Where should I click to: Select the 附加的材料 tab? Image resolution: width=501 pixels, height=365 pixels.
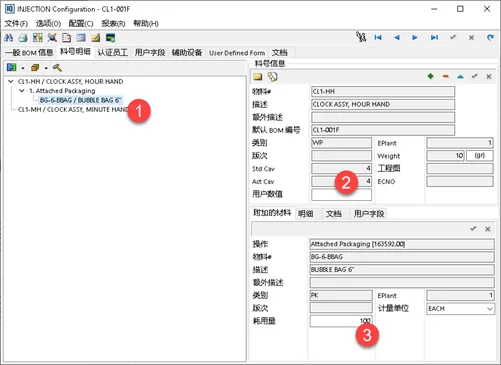[x=272, y=213]
